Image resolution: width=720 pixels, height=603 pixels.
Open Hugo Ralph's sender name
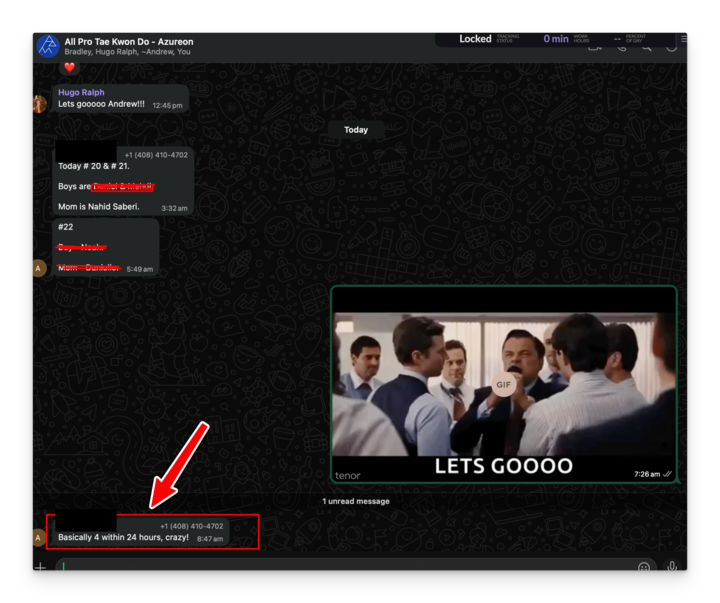click(x=81, y=92)
